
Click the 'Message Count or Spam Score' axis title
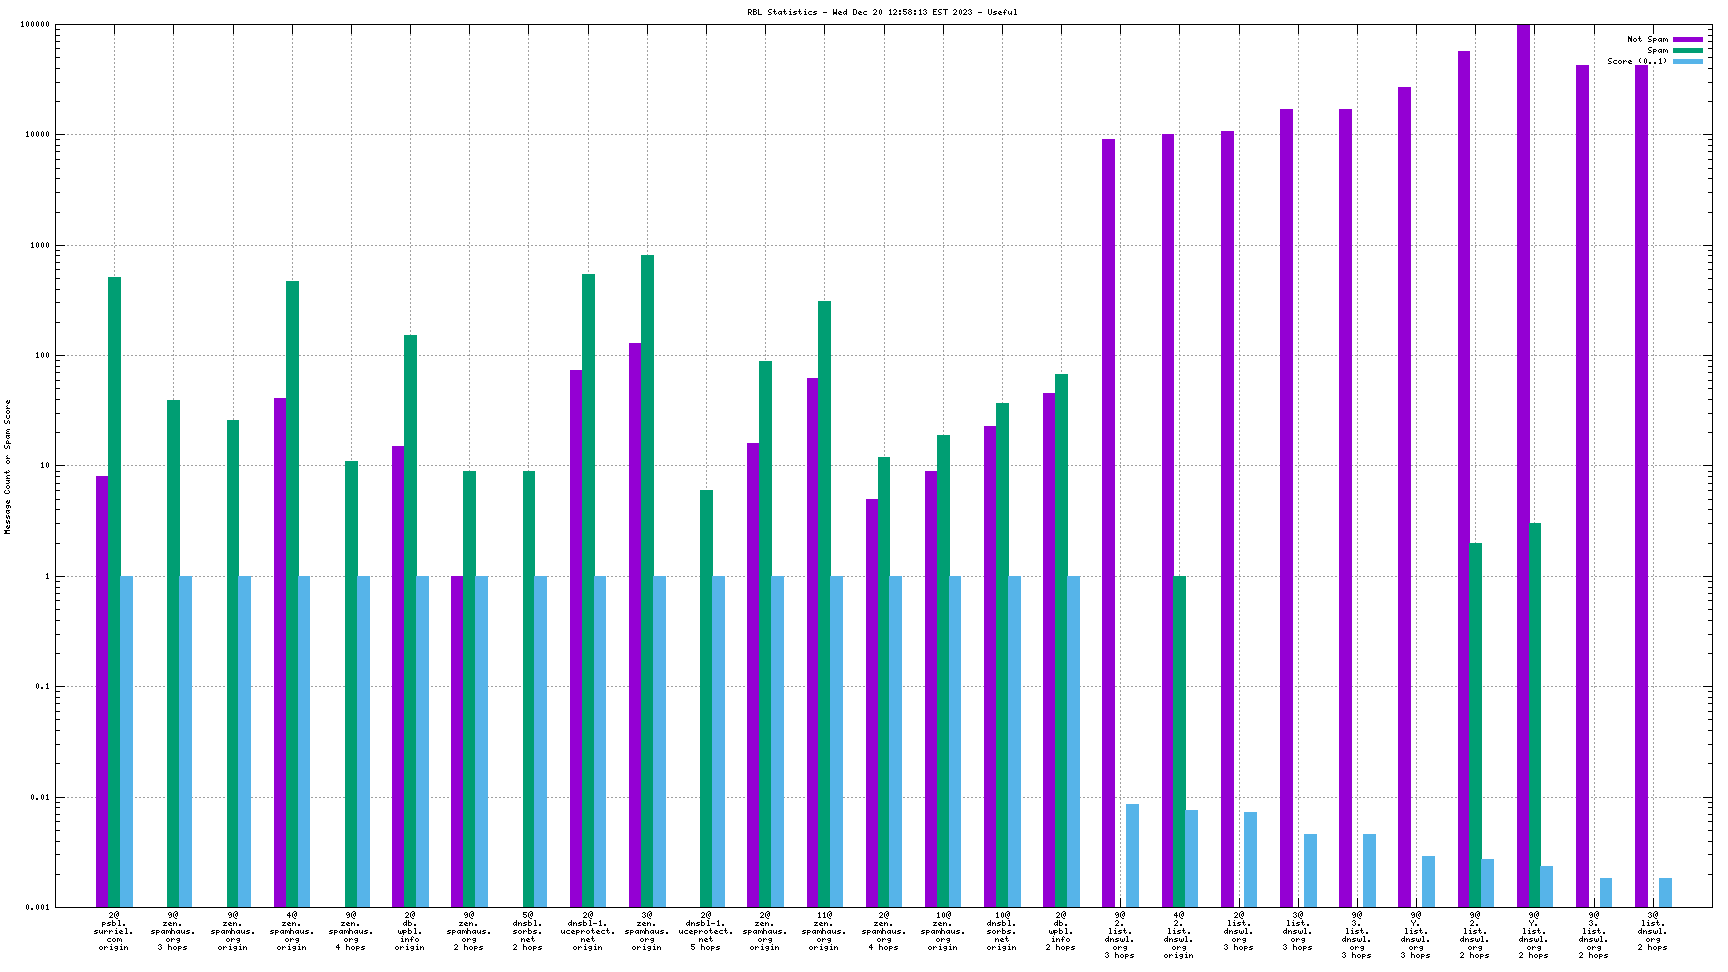pyautogui.click(x=8, y=466)
